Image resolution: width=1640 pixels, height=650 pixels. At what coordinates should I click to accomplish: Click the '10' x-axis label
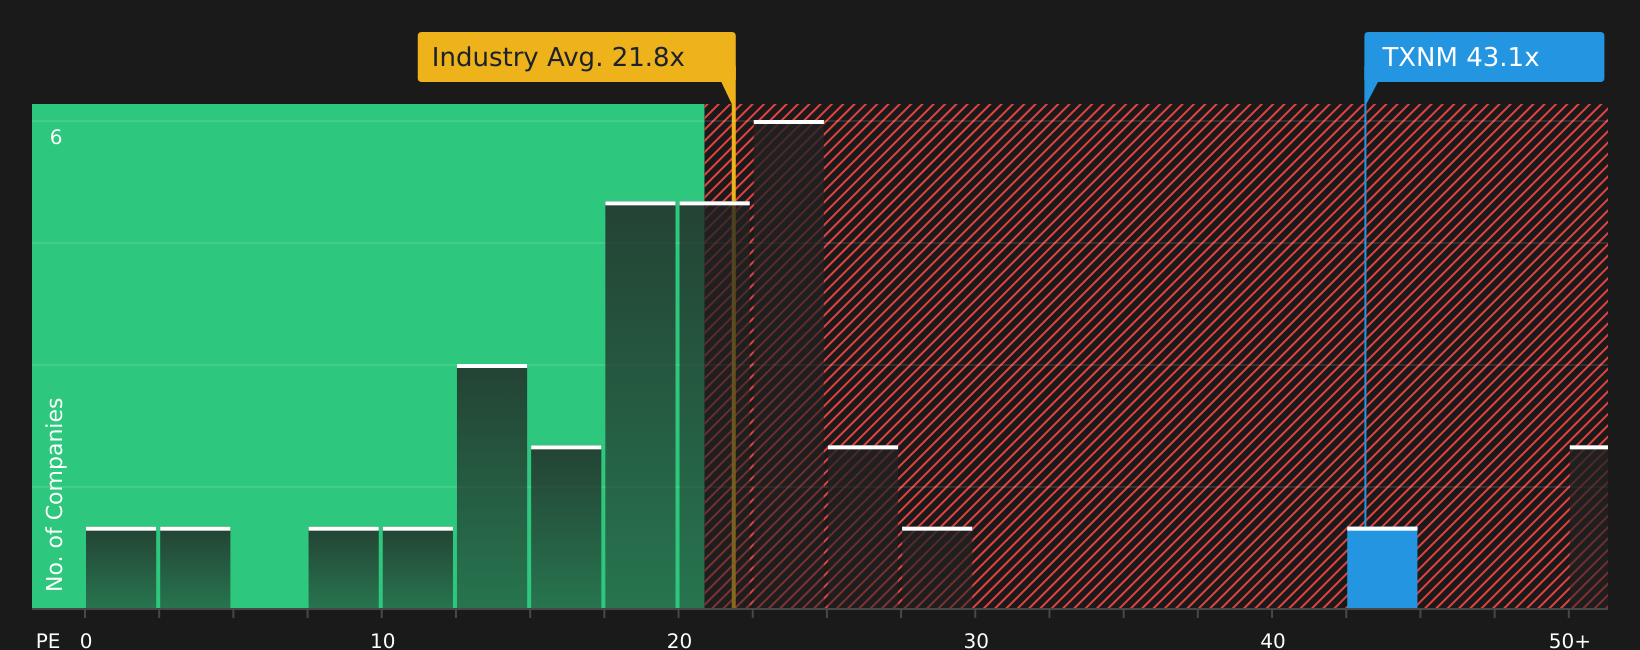click(383, 641)
